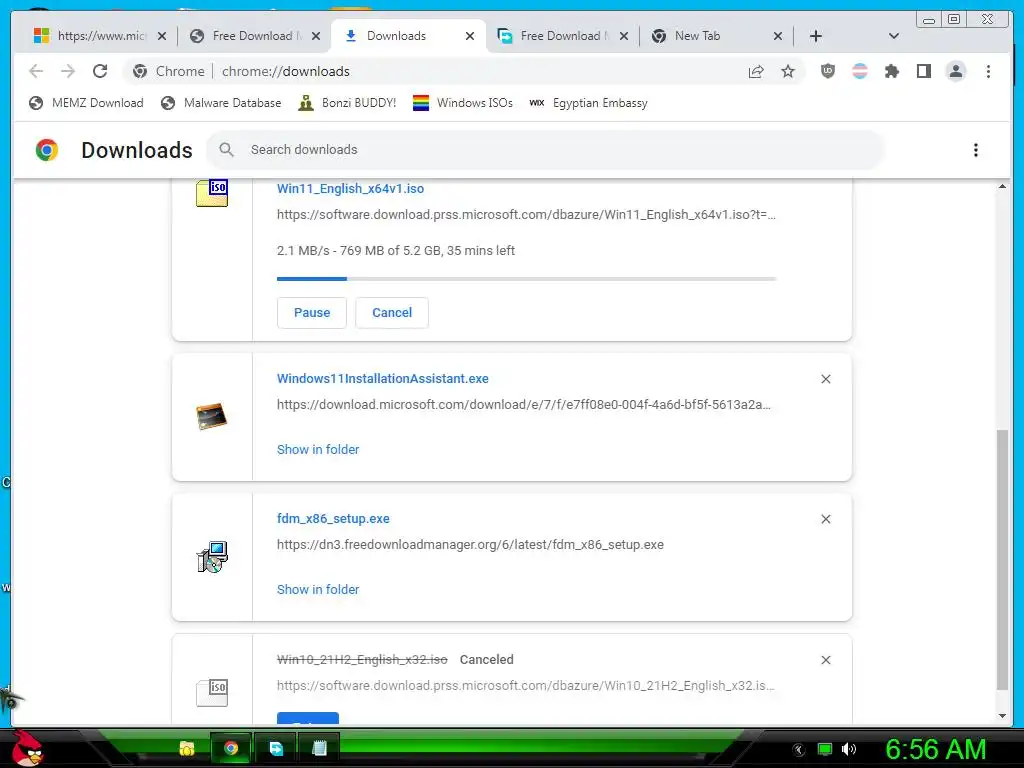Viewport: 1024px width, 768px height.
Task: Remove Windows11InstallationAssistant.exe from list
Action: pyautogui.click(x=825, y=379)
